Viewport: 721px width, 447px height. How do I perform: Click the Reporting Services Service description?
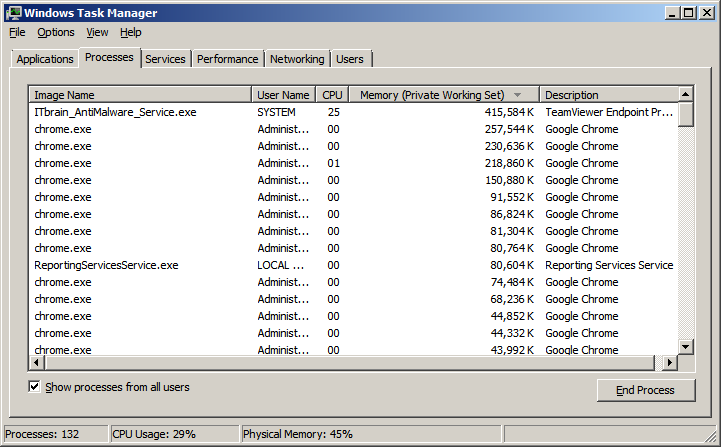point(609,265)
